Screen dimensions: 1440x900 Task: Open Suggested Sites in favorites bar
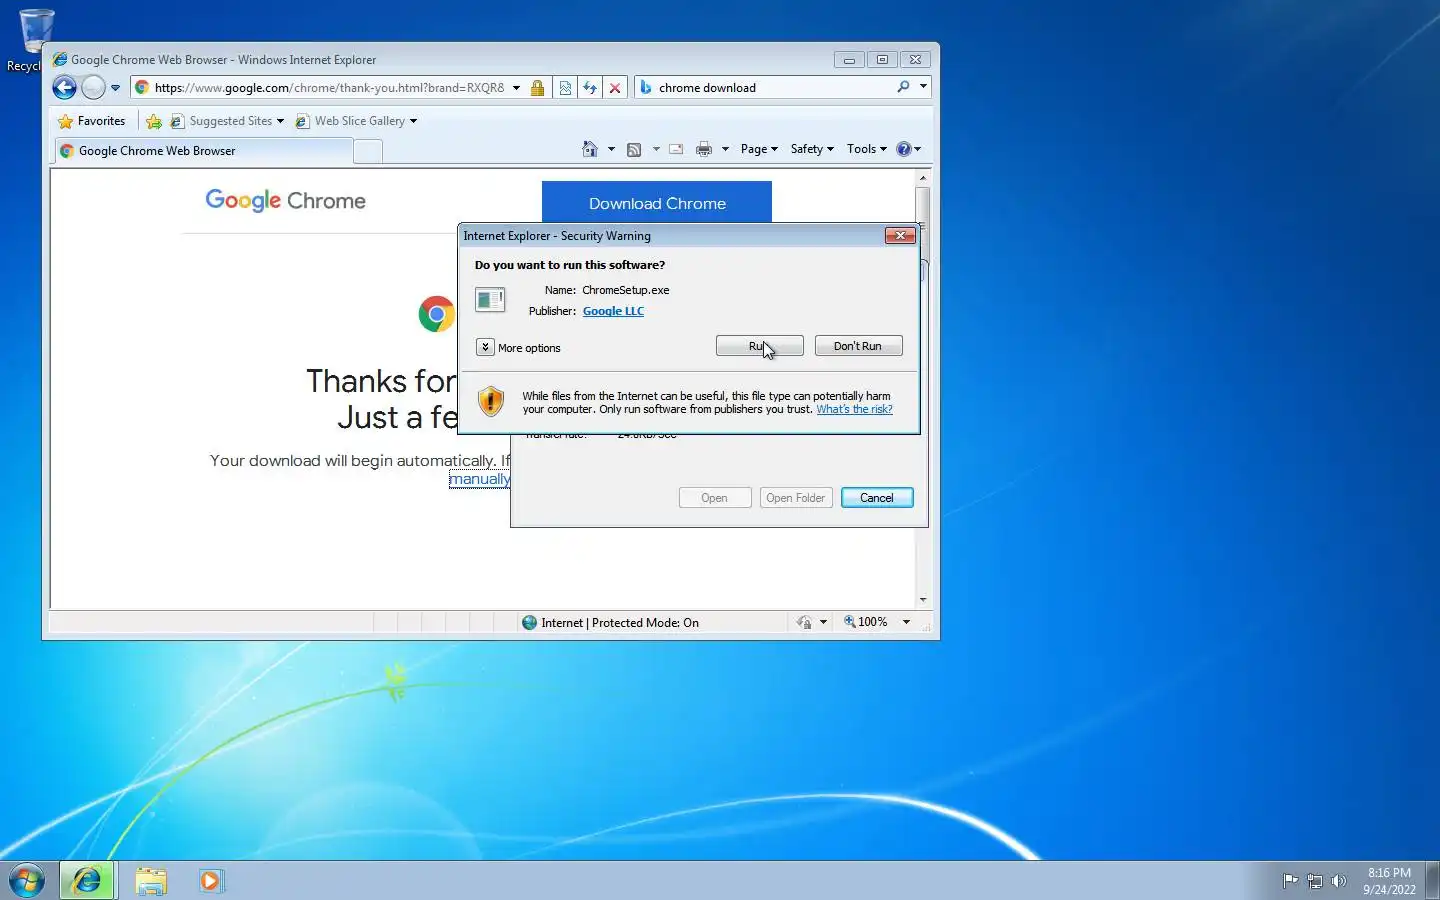click(x=226, y=121)
